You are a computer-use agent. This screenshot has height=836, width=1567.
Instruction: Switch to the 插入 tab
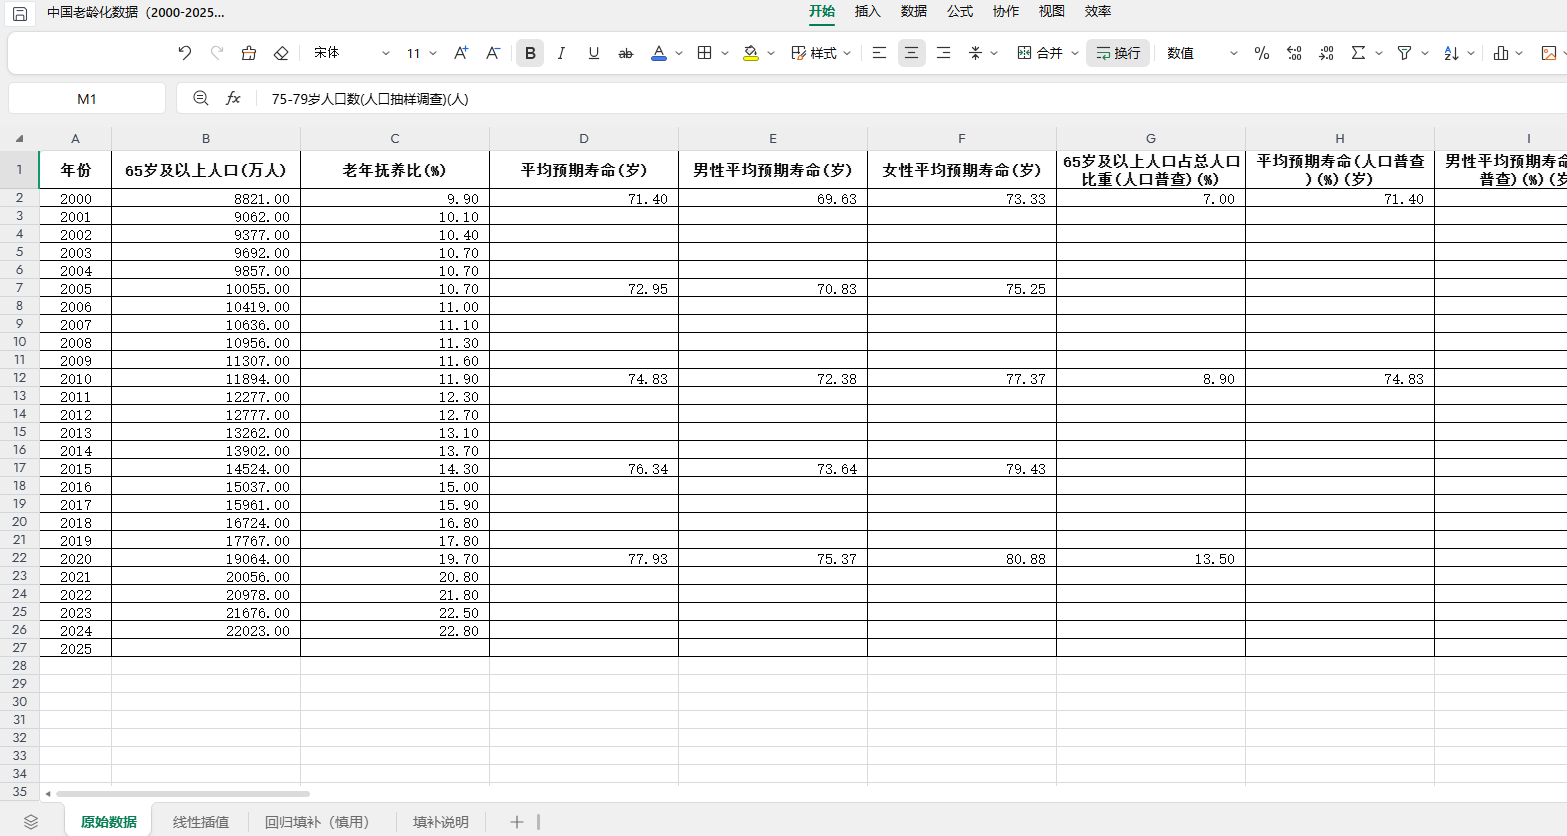(868, 11)
